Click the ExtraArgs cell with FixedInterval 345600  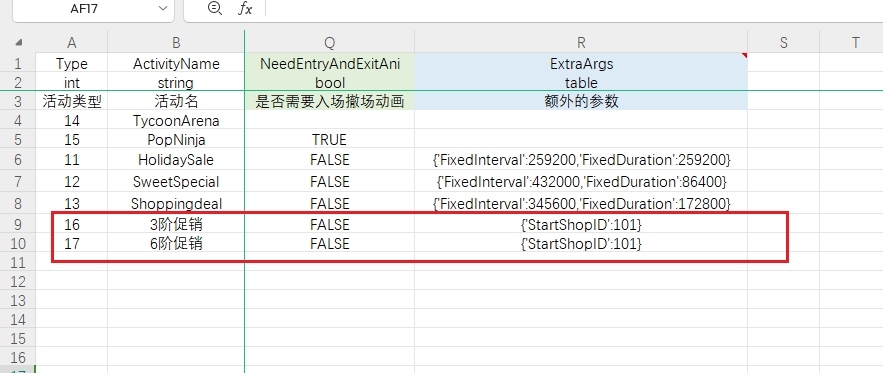pos(581,203)
